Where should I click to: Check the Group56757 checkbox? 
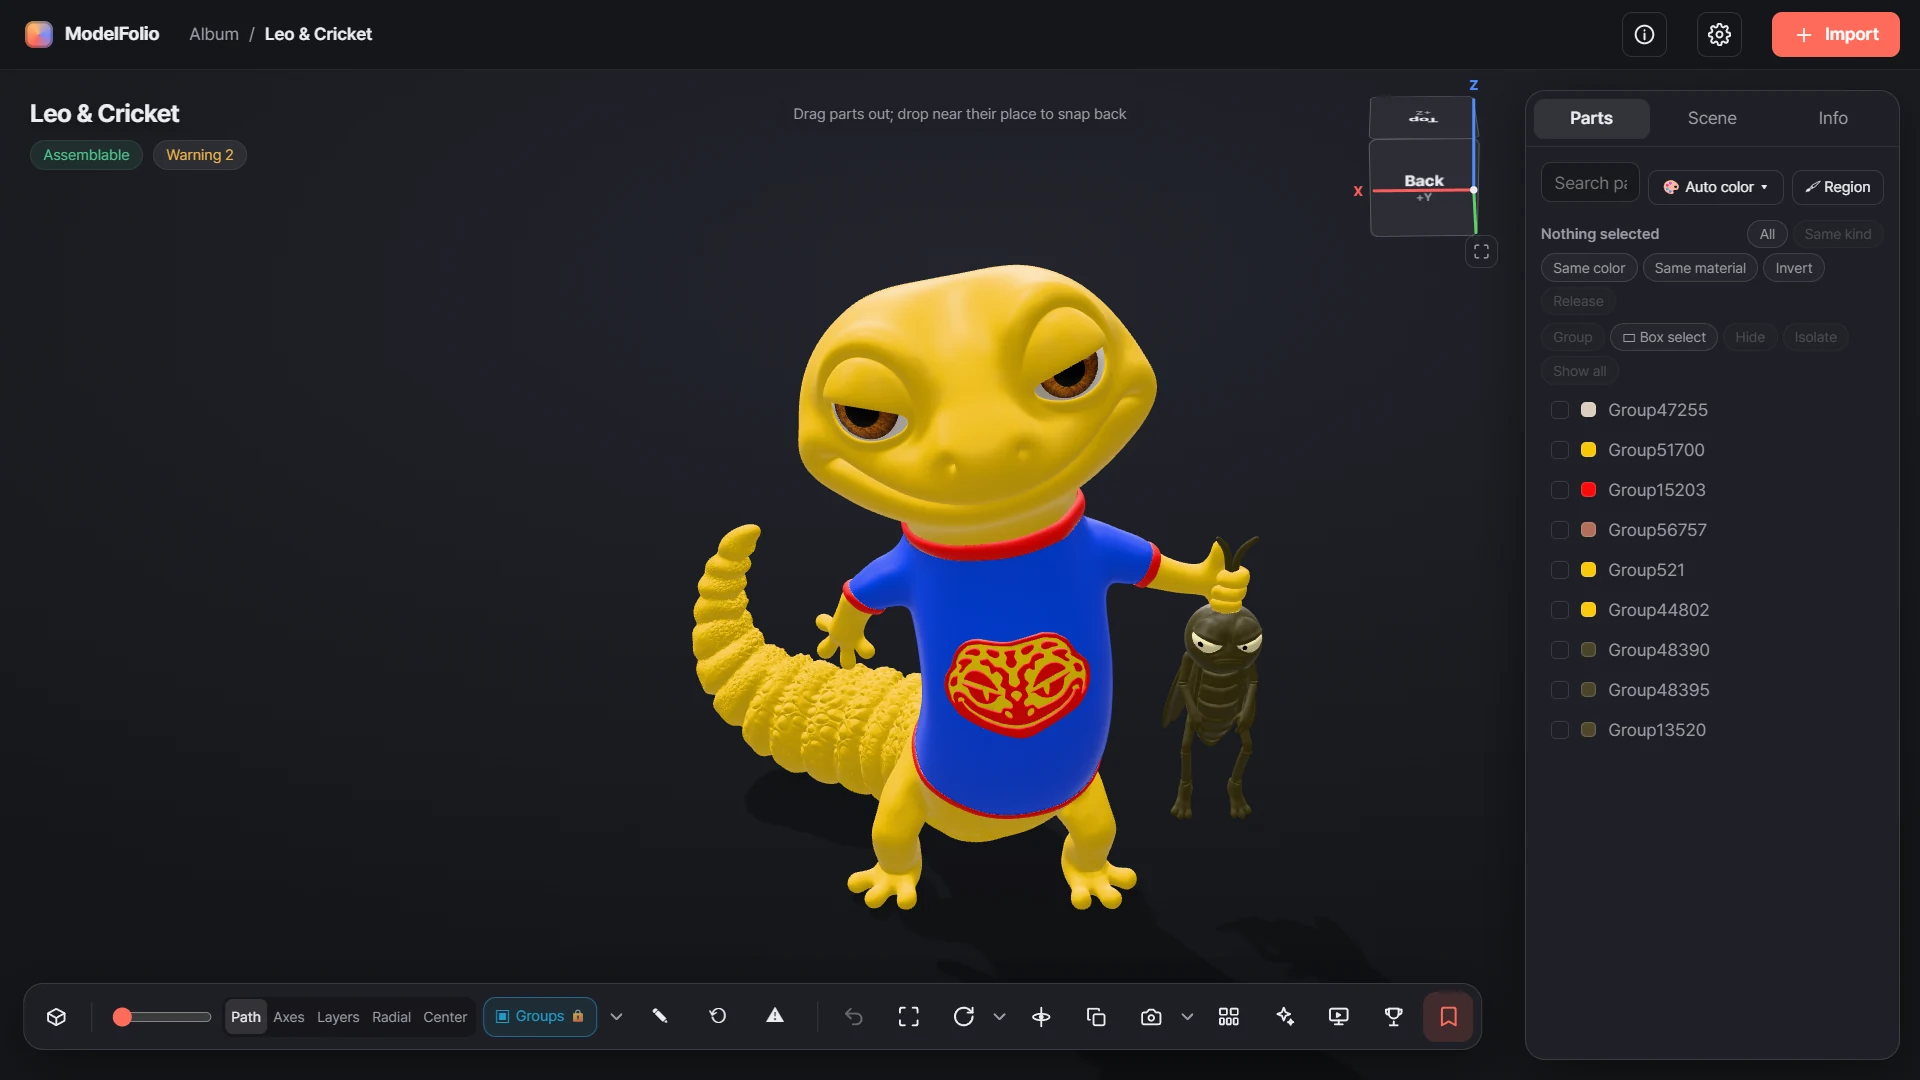(1559, 530)
